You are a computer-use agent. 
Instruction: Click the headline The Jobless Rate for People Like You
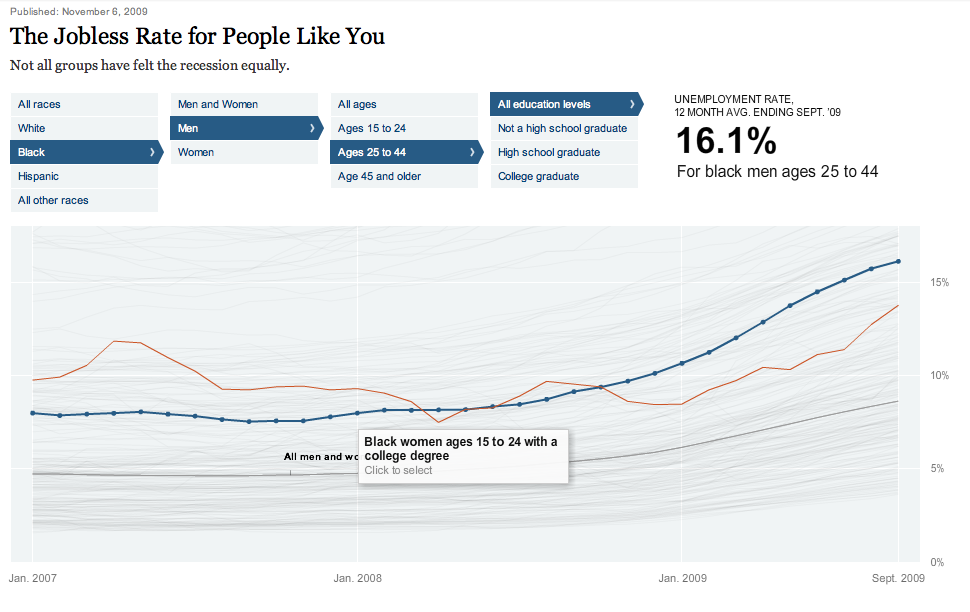click(196, 37)
